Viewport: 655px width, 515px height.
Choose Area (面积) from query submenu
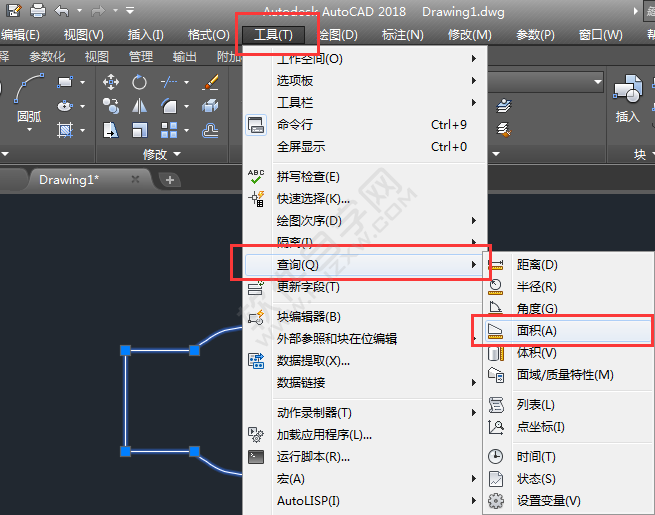tap(569, 331)
